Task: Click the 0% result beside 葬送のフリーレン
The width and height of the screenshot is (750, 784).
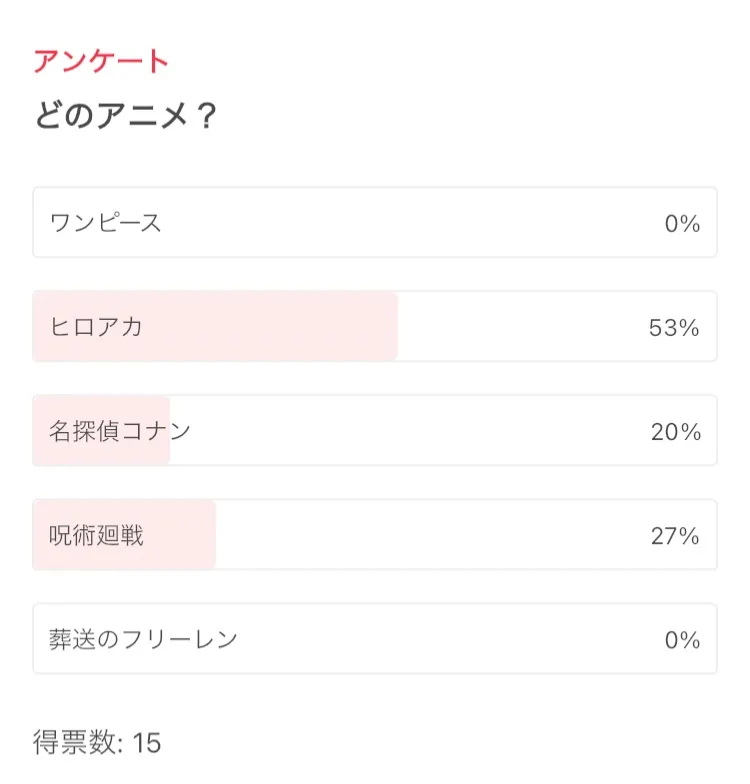Action: (x=682, y=640)
